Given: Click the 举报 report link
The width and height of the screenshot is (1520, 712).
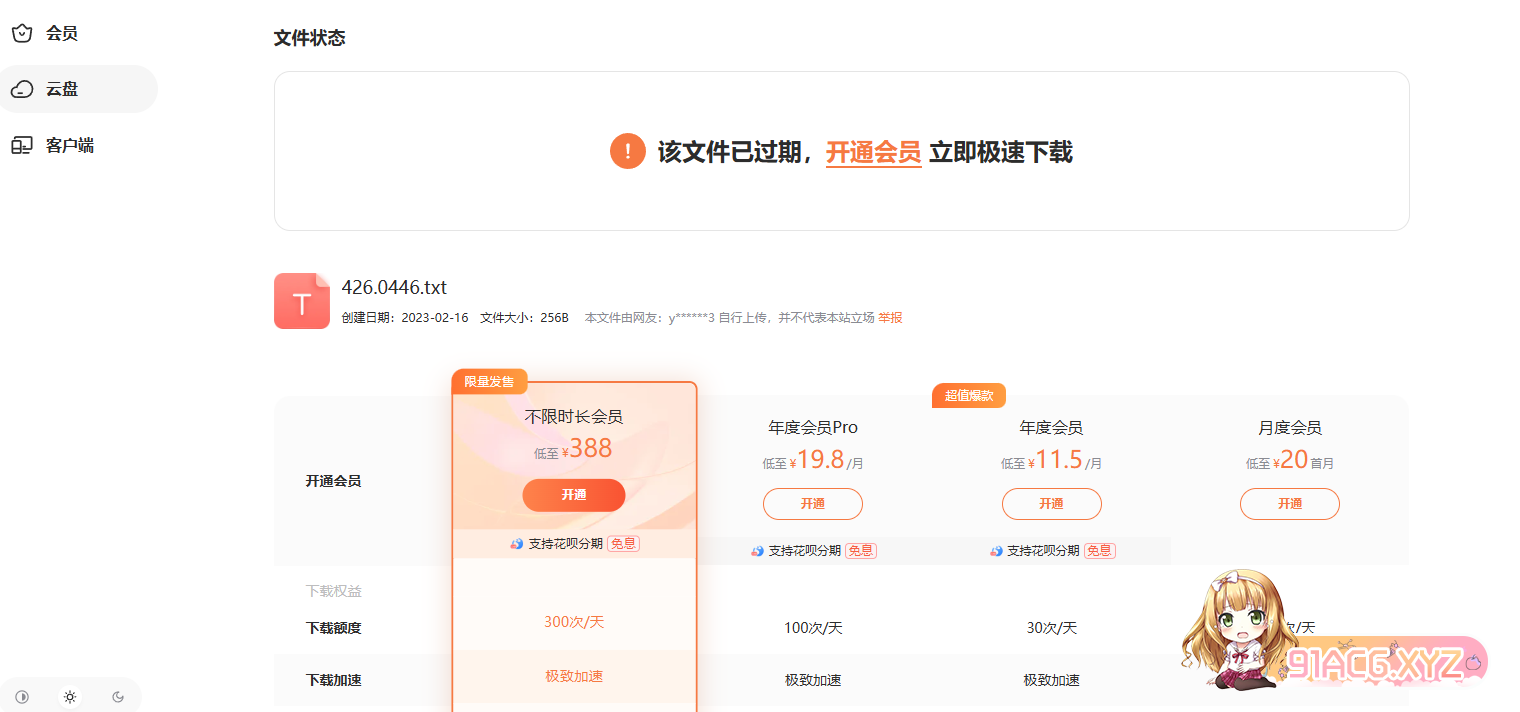Looking at the screenshot, I should (890, 318).
